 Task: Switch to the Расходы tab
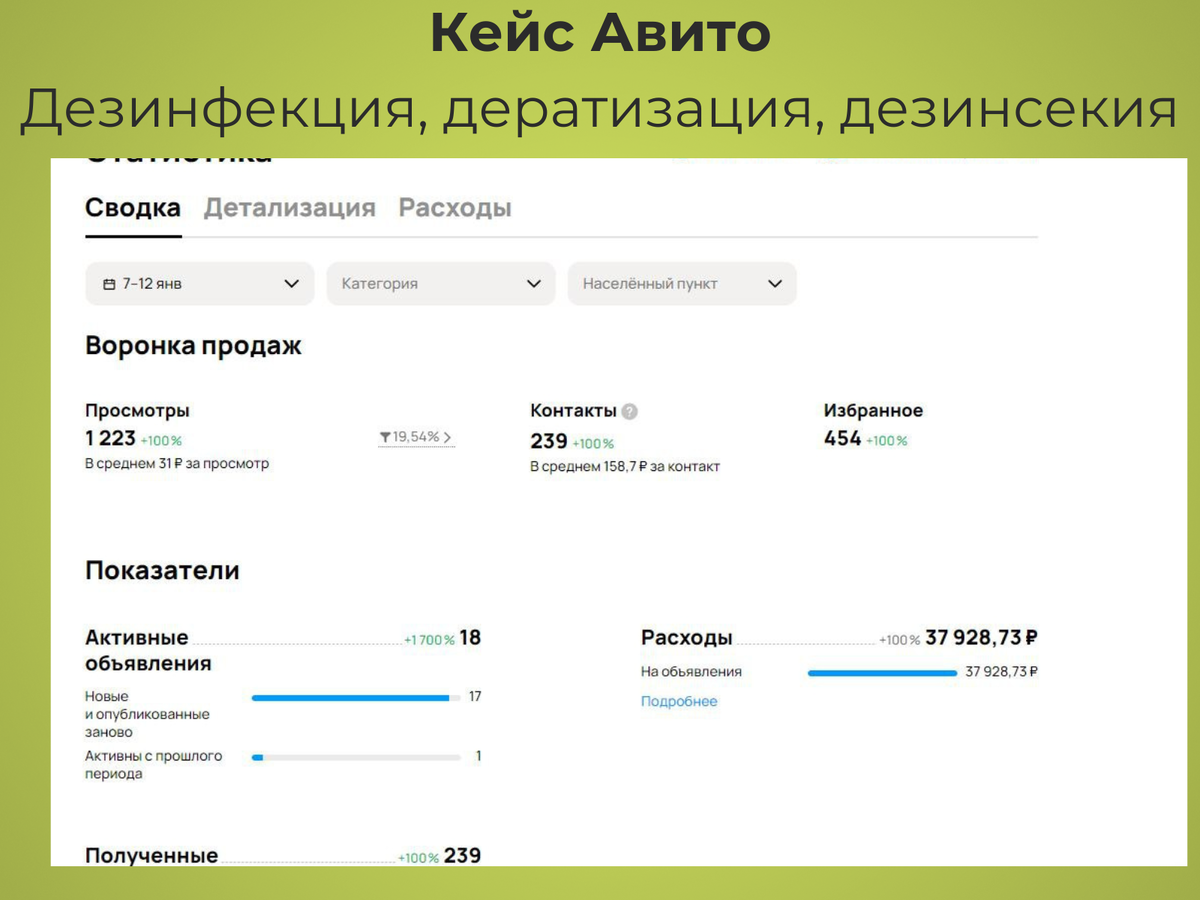[455, 208]
